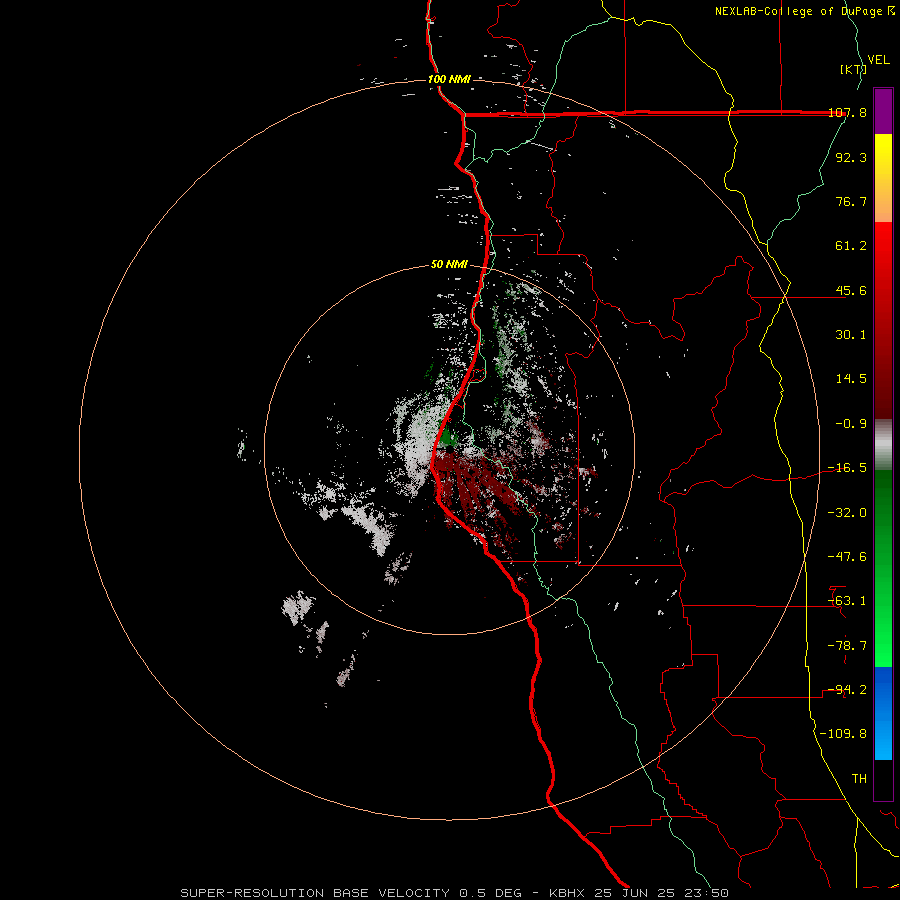Select the 76.7 velocity scale label
The height and width of the screenshot is (900, 900).
point(851,201)
